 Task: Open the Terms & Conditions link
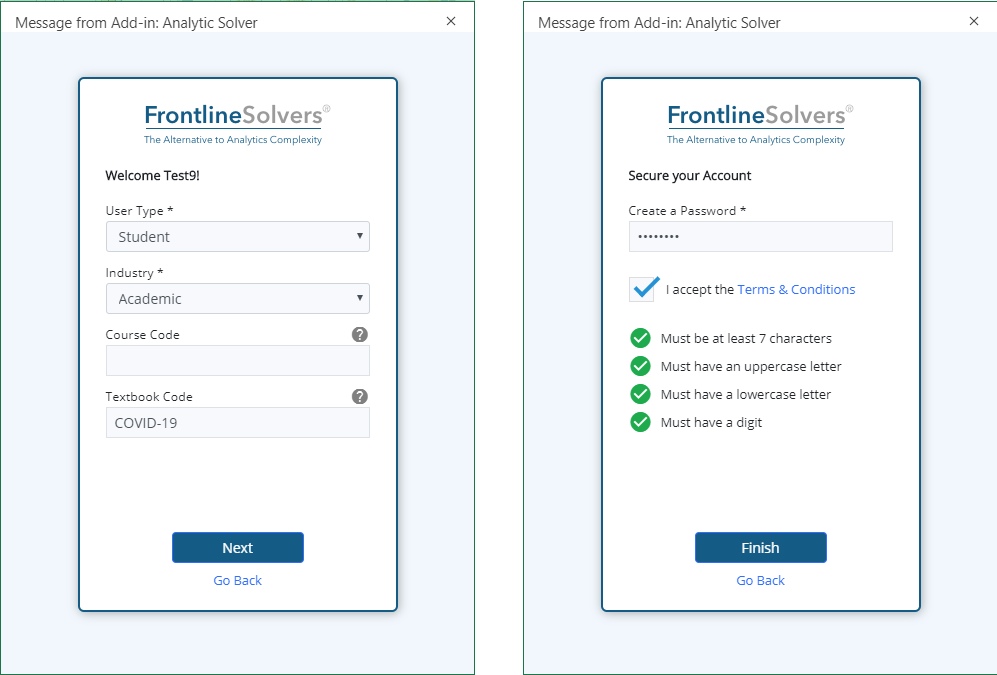[x=796, y=290]
